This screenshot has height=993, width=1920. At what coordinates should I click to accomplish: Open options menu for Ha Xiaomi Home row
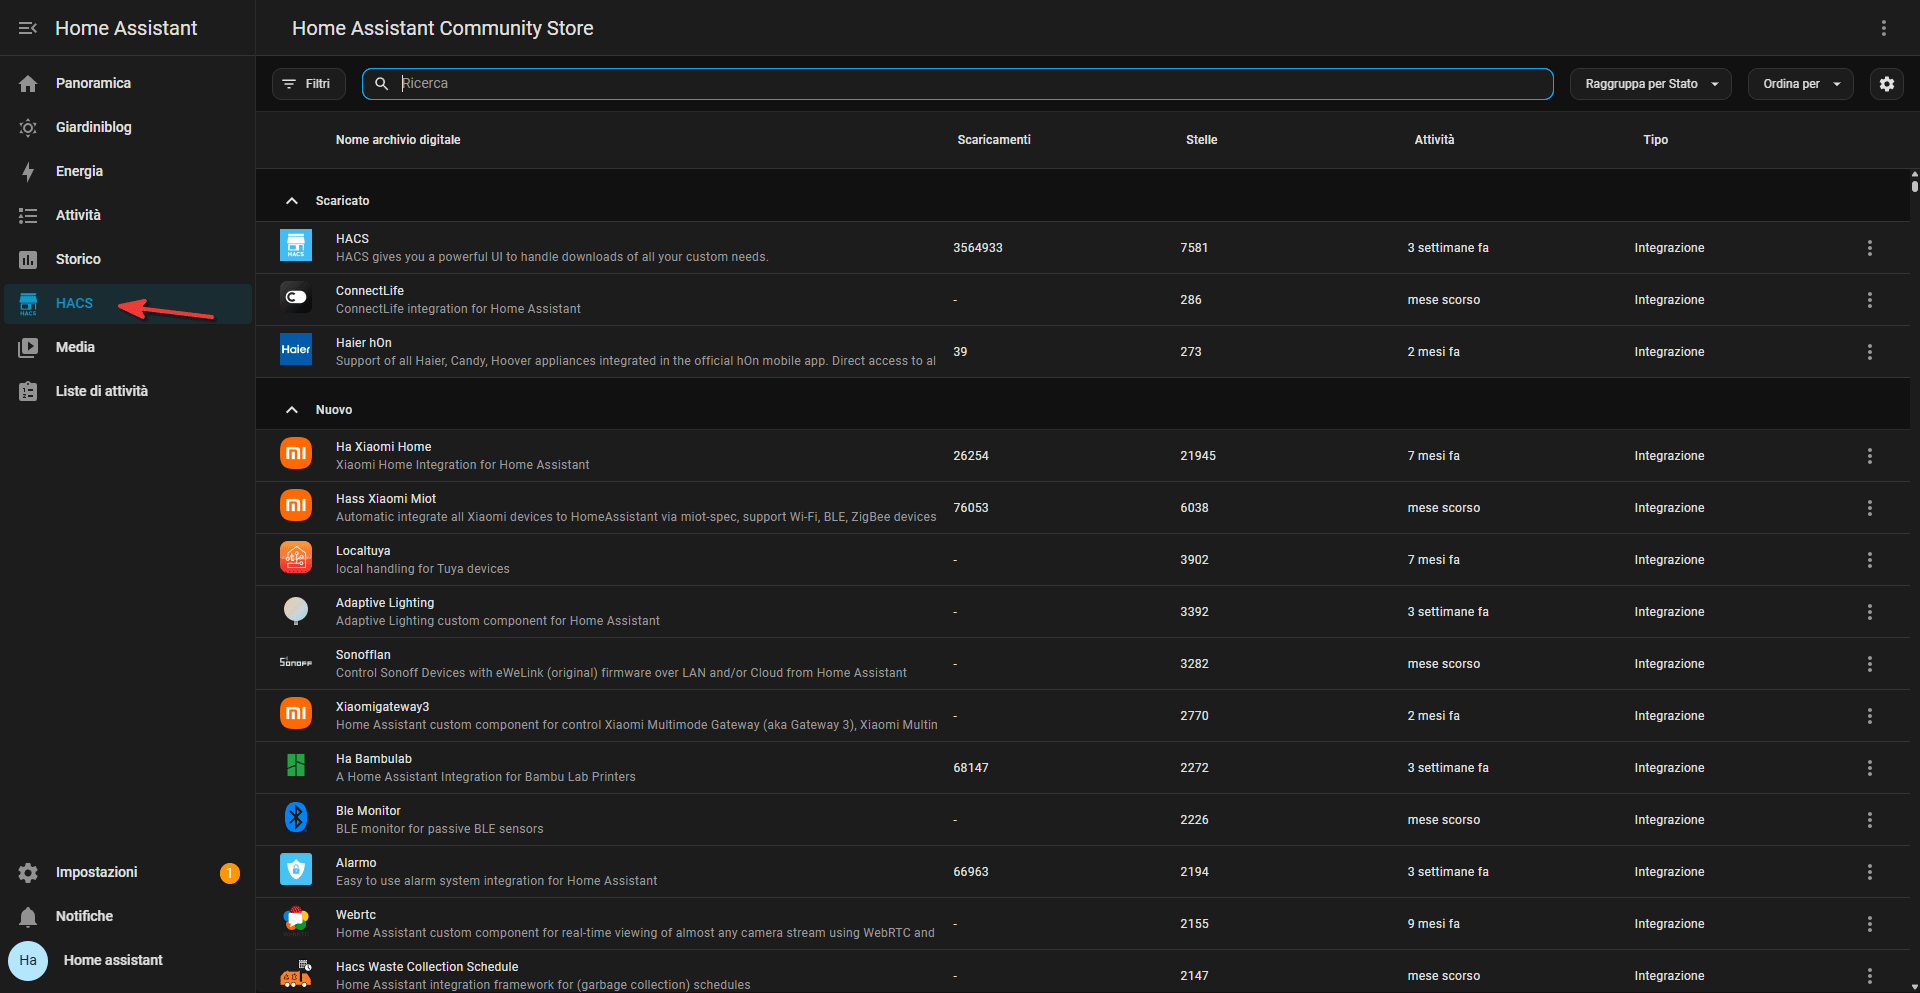[1870, 456]
